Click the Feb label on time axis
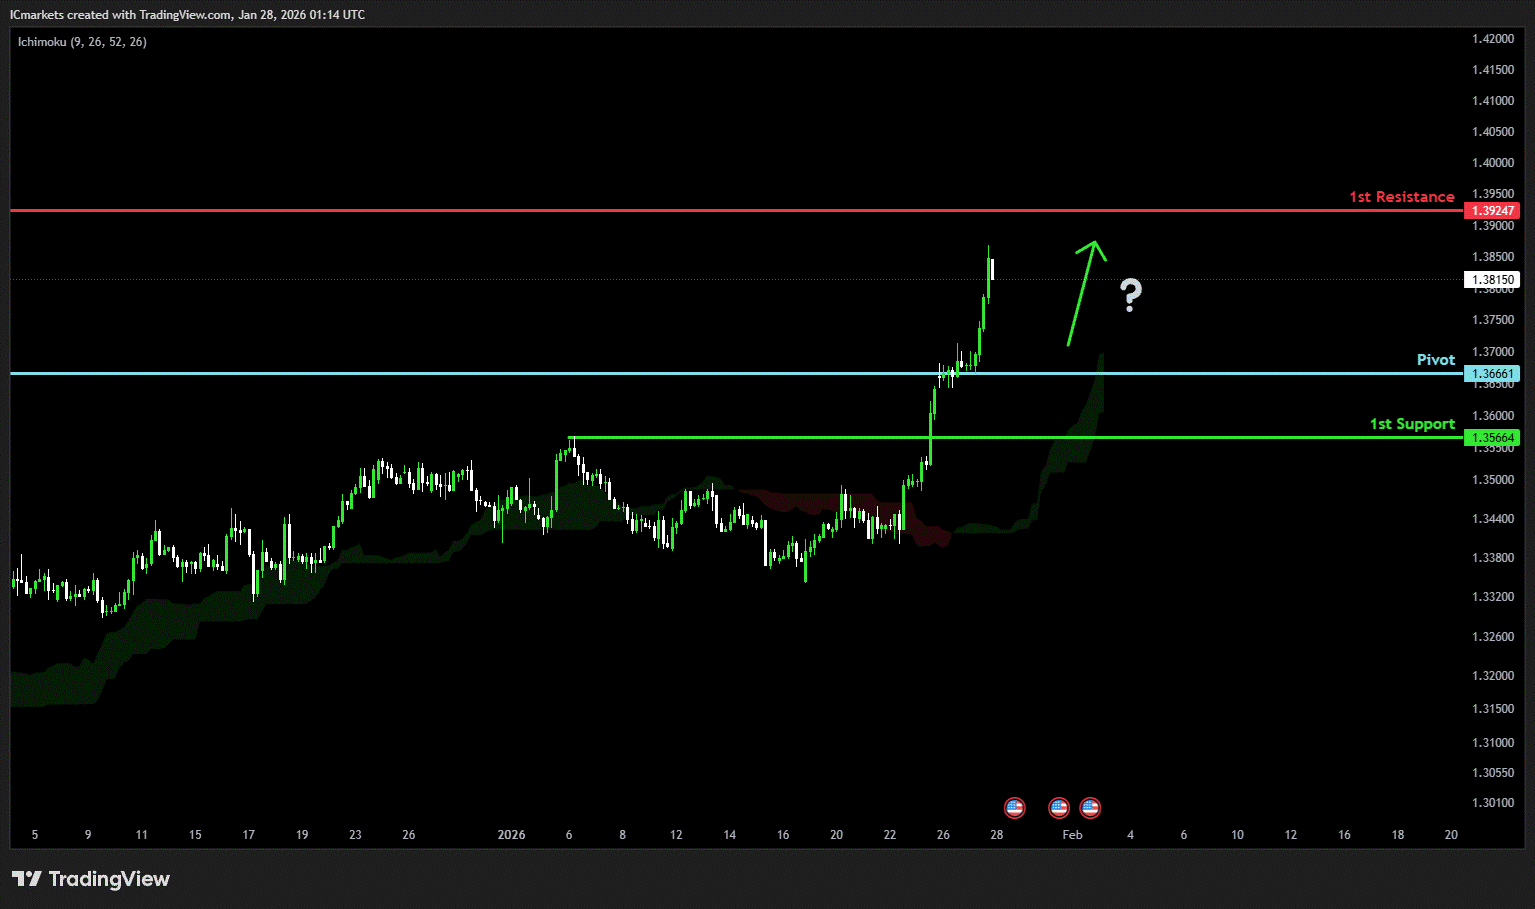The width and height of the screenshot is (1535, 909). coord(1072,834)
